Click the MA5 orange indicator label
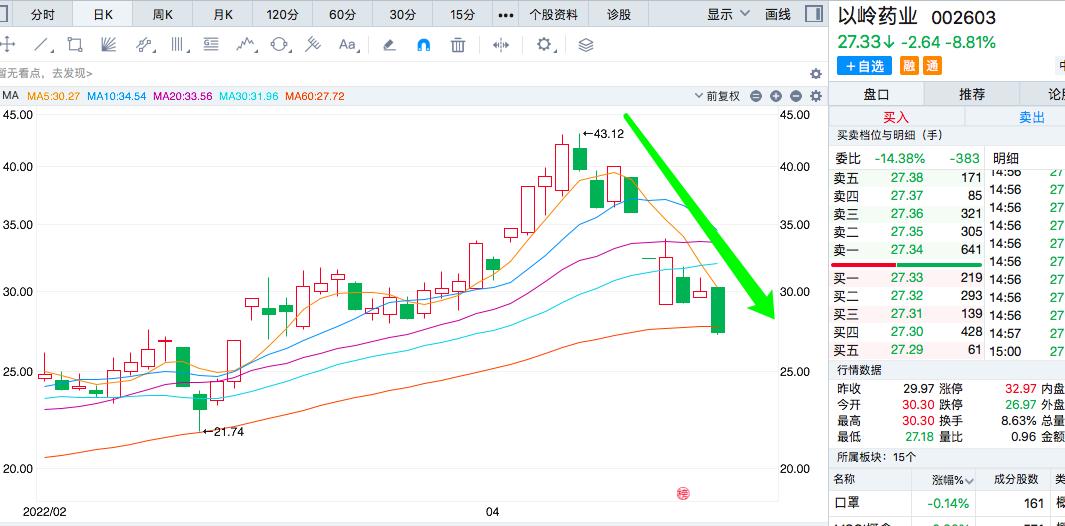 point(53,96)
